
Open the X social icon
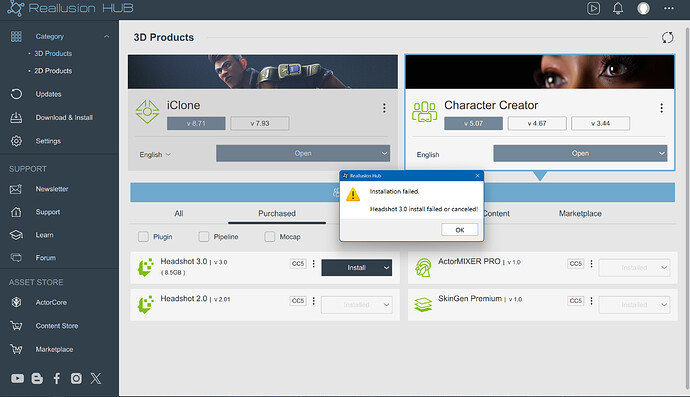coord(95,378)
